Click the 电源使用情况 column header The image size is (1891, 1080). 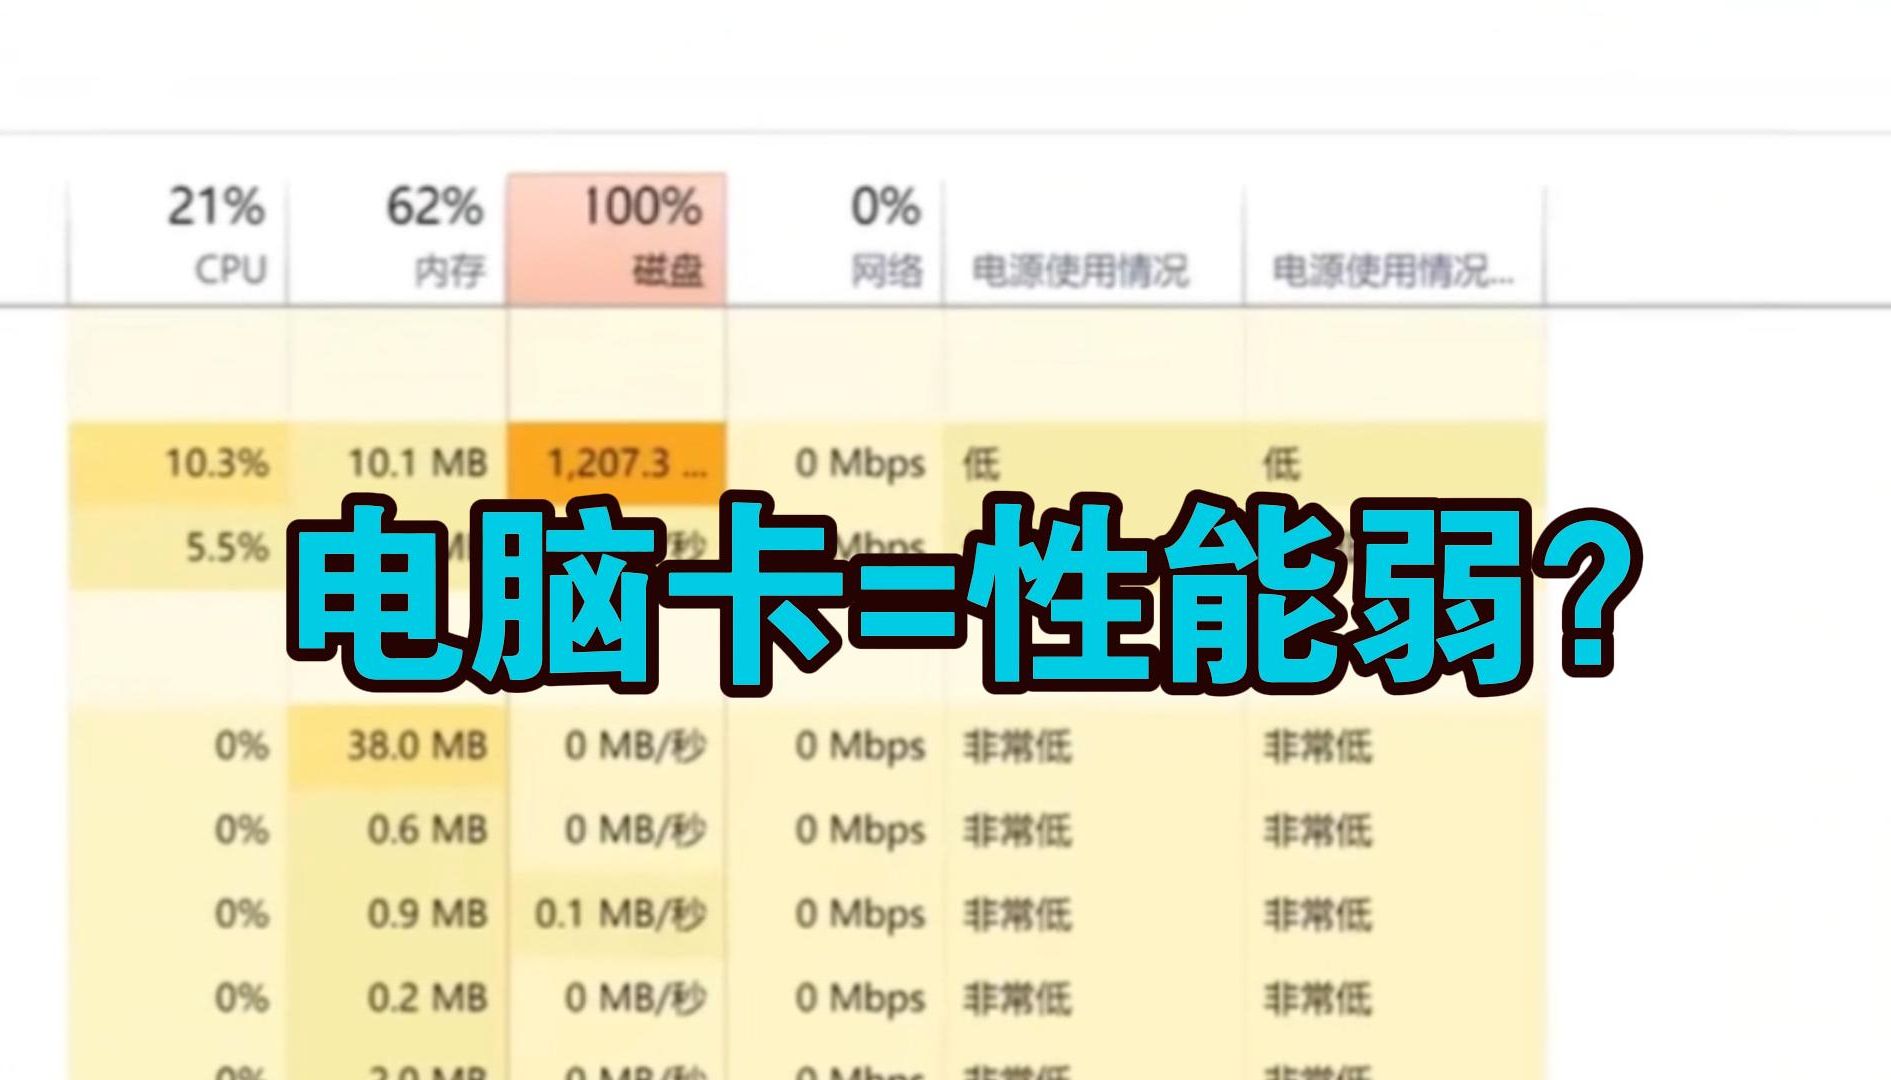(x=1094, y=240)
